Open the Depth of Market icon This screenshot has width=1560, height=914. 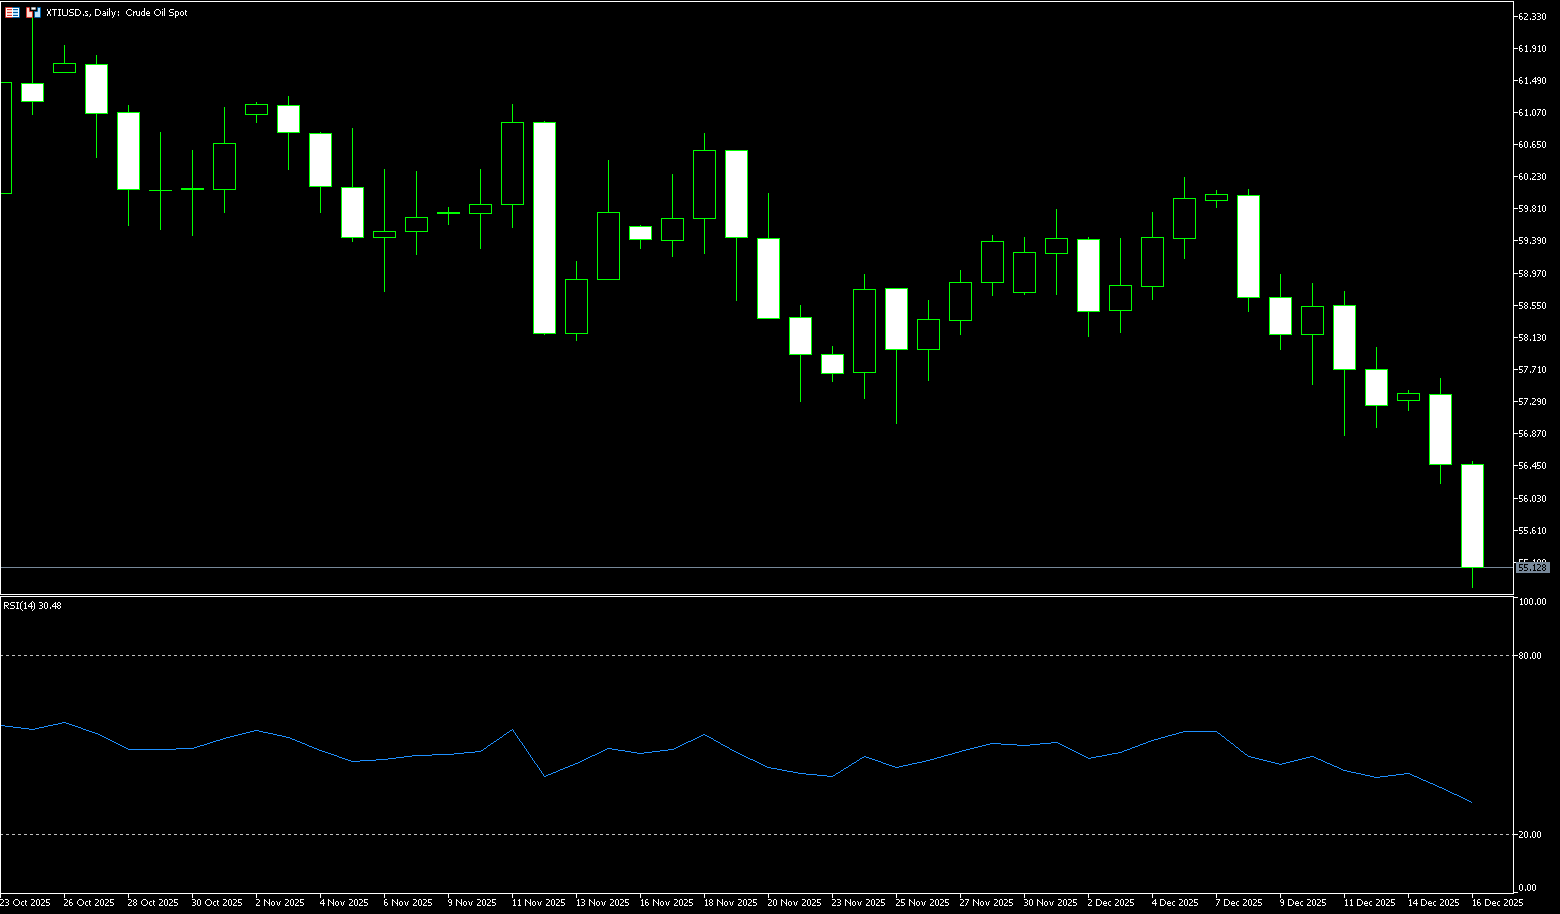tap(34, 13)
